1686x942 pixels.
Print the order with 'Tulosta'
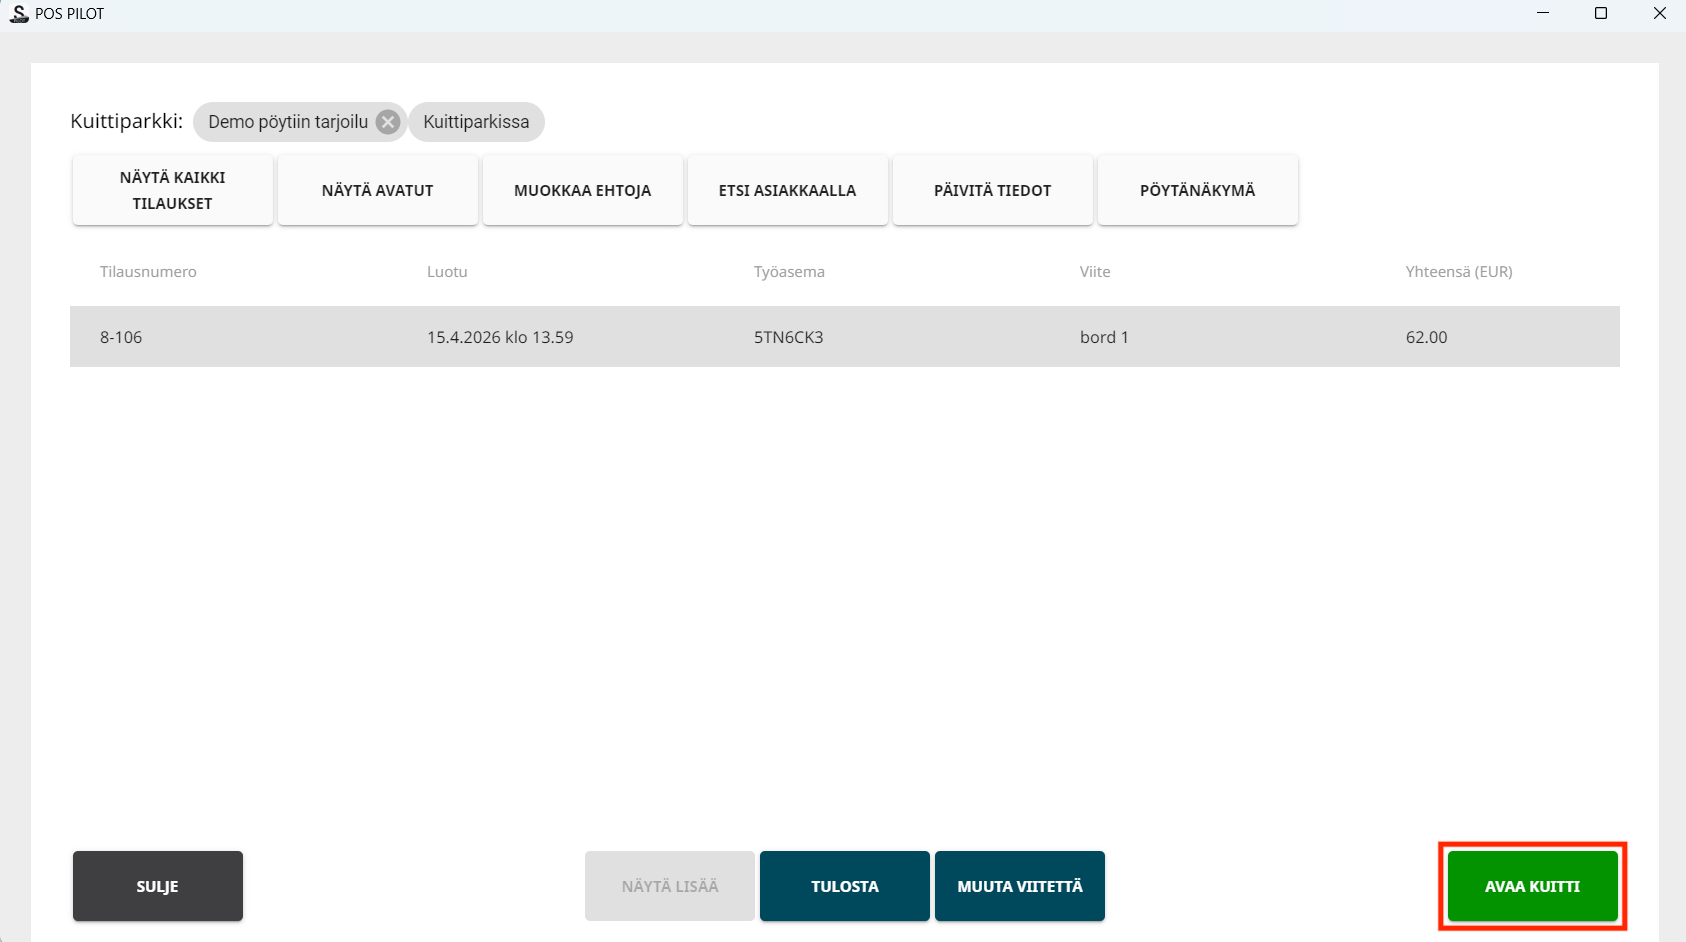845,886
